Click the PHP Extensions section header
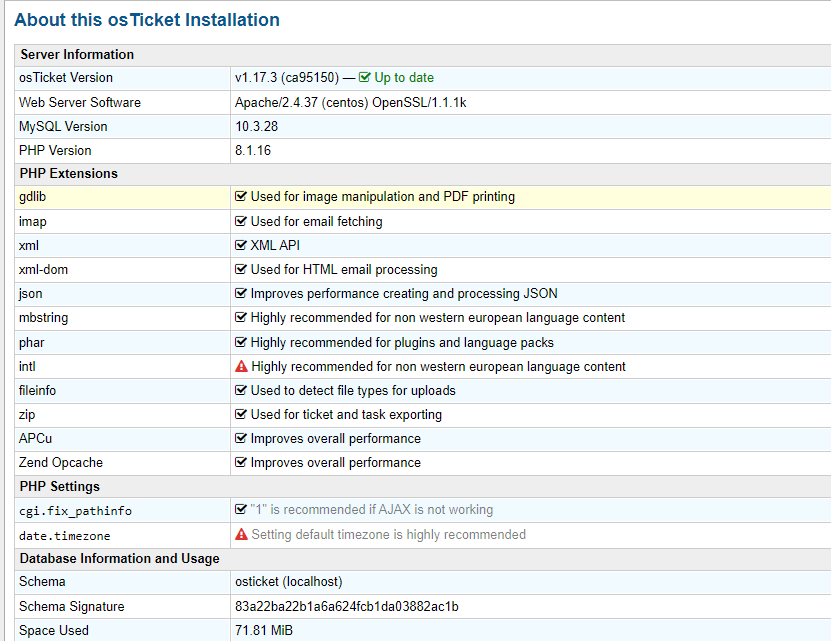The height and width of the screenshot is (641, 831). coord(68,173)
